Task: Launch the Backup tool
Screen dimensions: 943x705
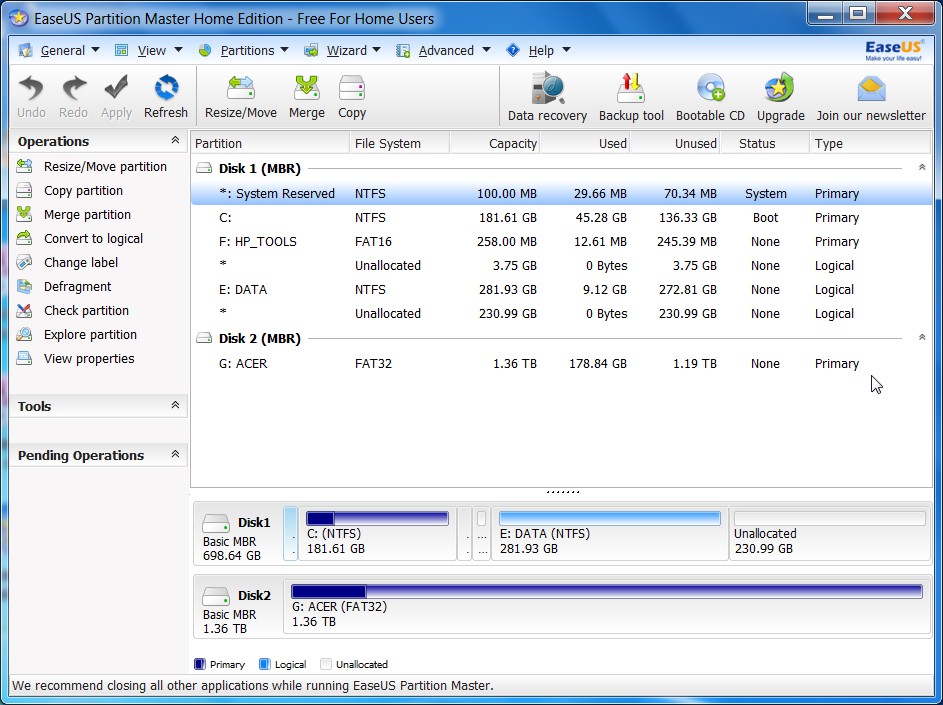Action: pos(631,95)
